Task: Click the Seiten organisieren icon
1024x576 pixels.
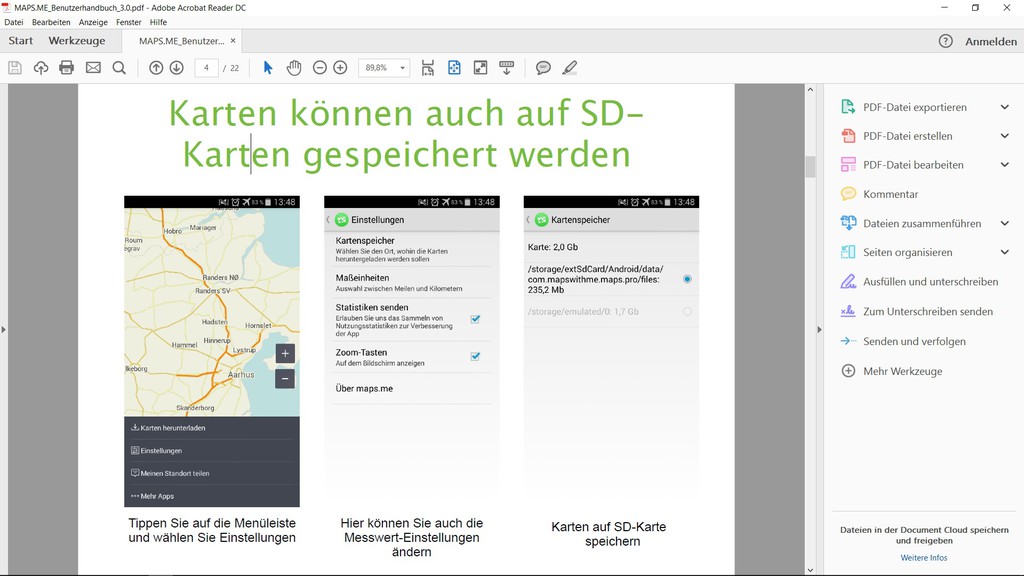Action: tap(848, 252)
